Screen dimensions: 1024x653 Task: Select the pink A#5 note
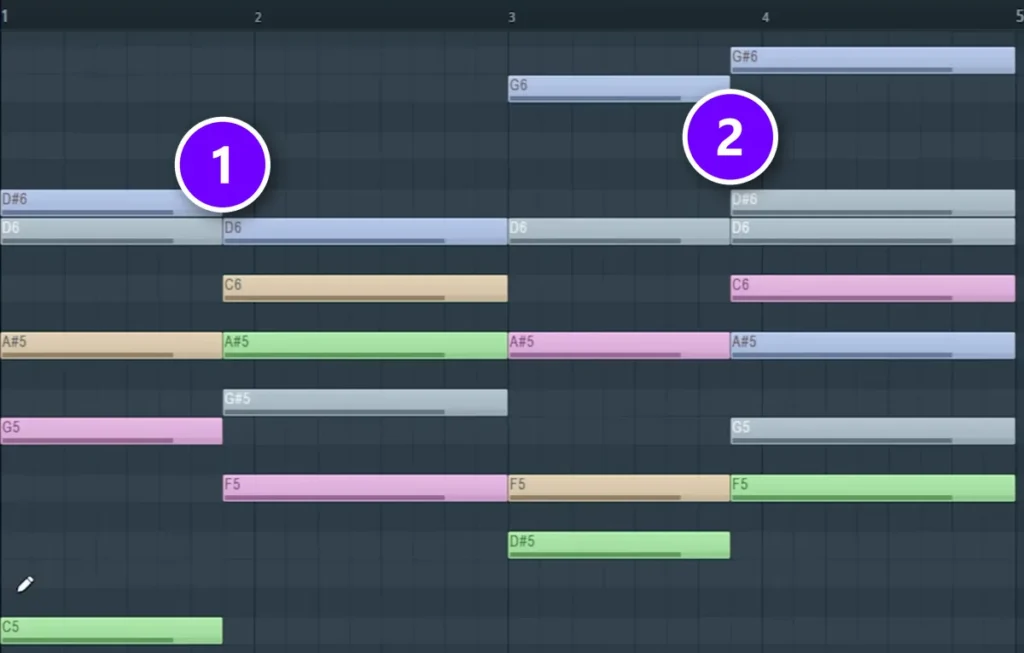click(618, 345)
